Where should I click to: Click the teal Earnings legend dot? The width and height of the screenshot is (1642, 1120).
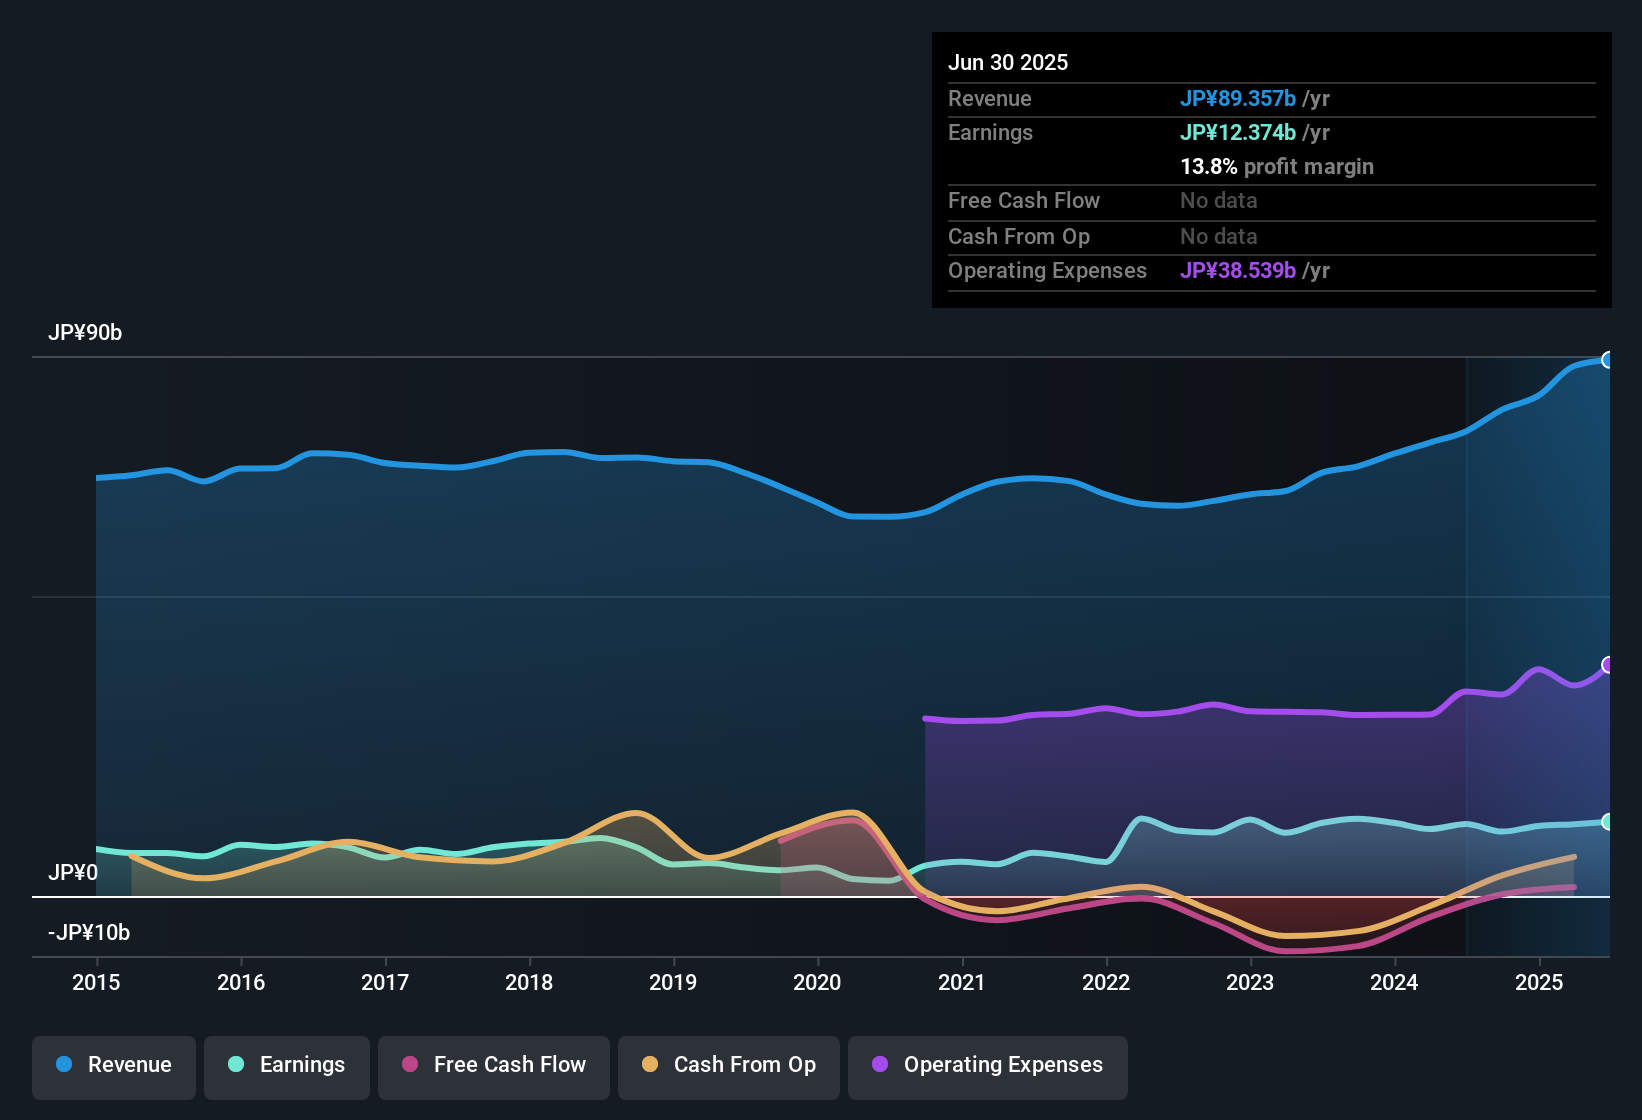tap(236, 1064)
